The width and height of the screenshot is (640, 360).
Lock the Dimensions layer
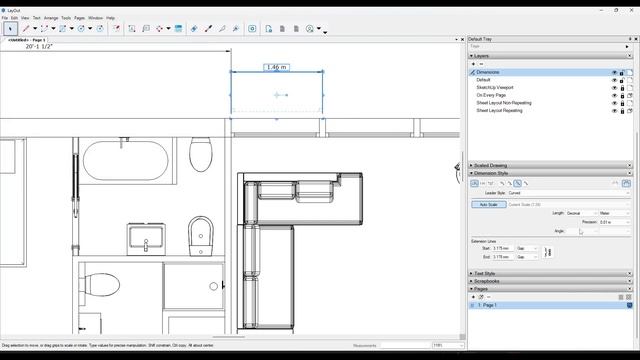point(622,73)
